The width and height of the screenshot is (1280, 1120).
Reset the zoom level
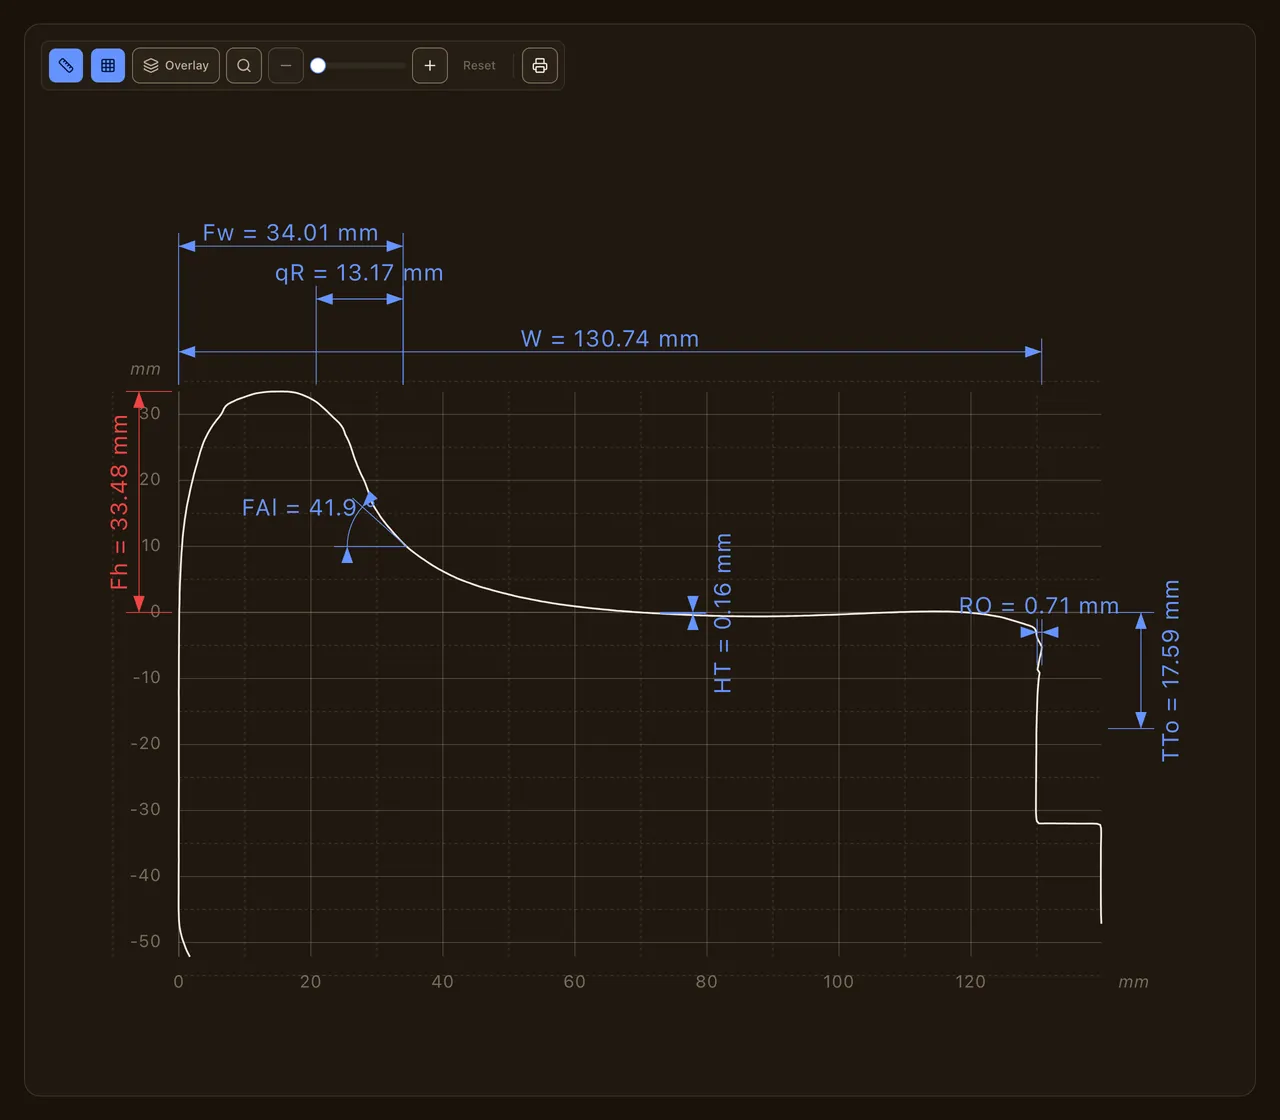tap(479, 66)
